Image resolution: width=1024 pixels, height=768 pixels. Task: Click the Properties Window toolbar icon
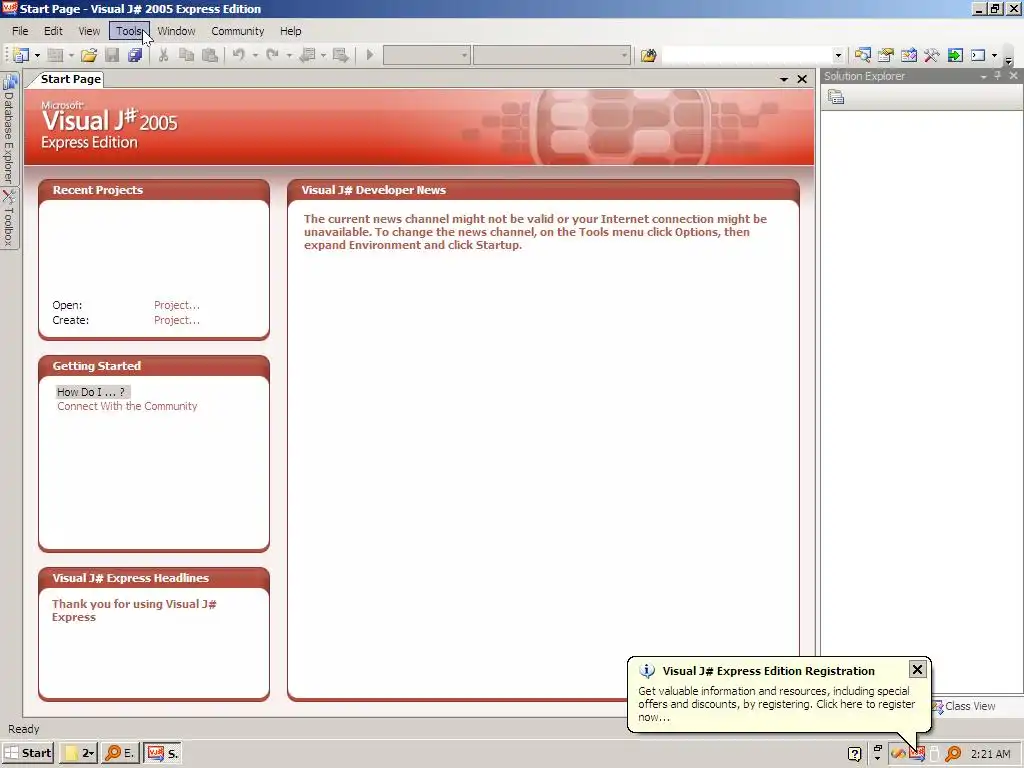click(x=886, y=56)
